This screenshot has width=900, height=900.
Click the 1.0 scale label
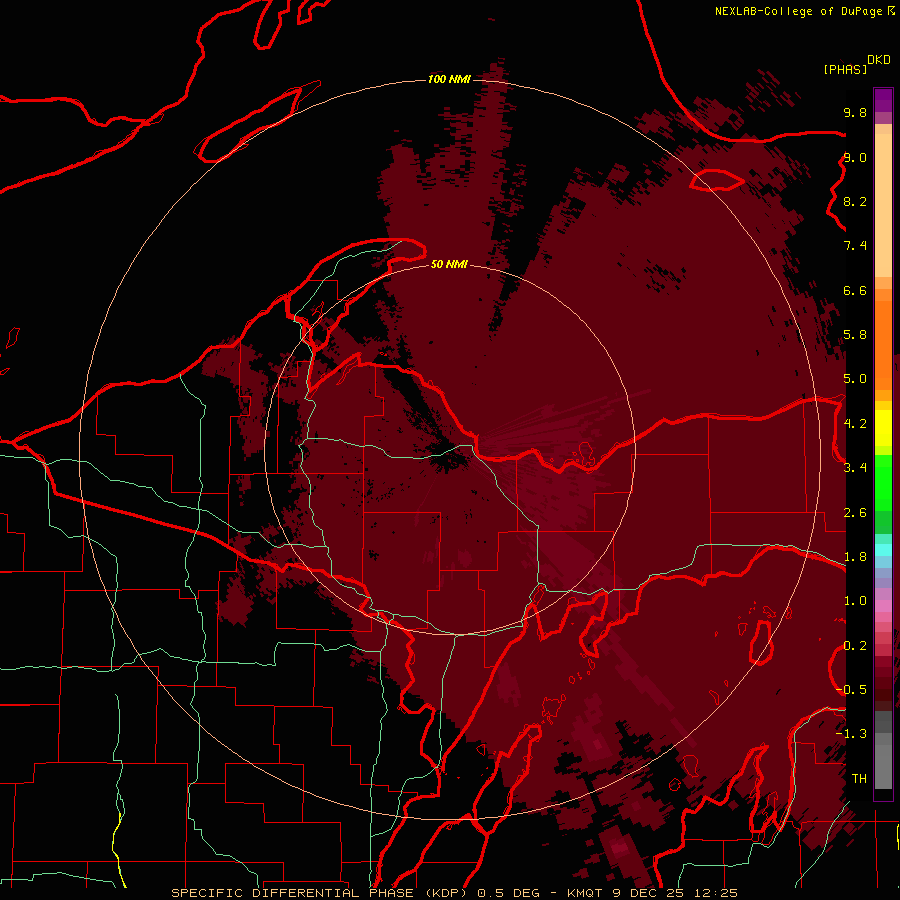click(855, 601)
